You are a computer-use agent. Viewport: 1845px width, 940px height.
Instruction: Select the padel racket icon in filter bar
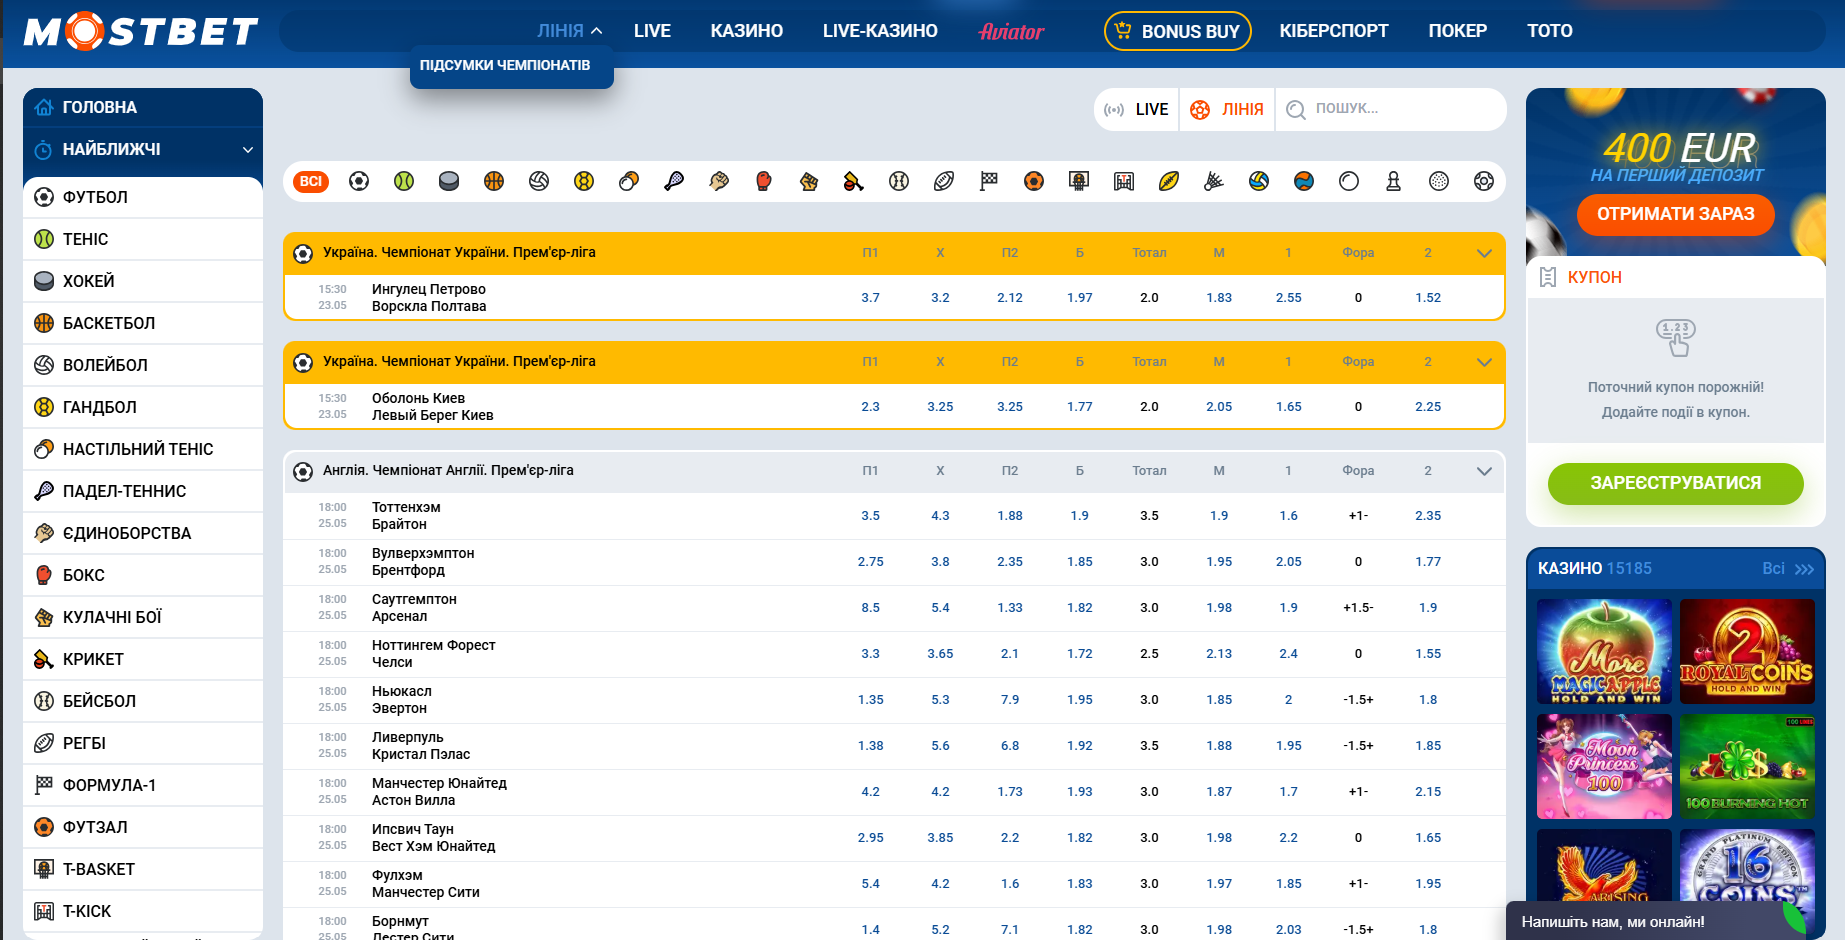(x=674, y=181)
